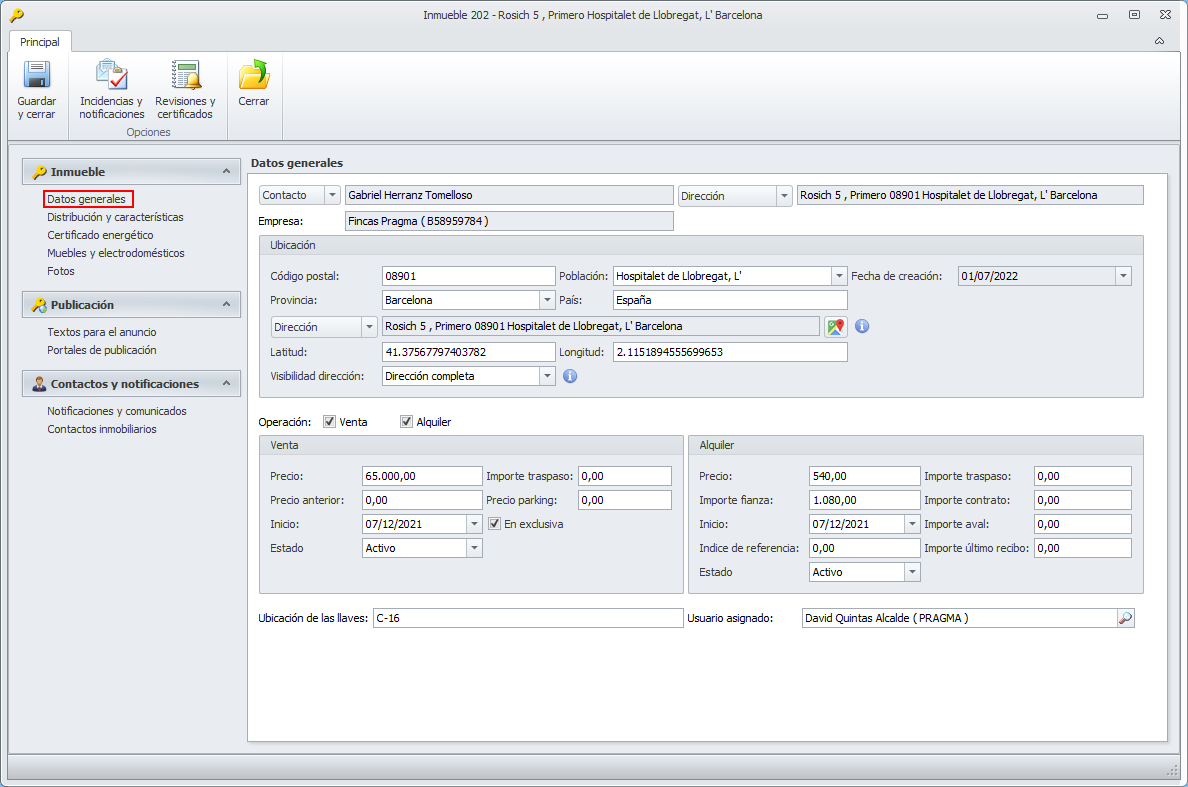Click the Cerrar folder icon
Image resolution: width=1188 pixels, height=787 pixels.
(253, 76)
